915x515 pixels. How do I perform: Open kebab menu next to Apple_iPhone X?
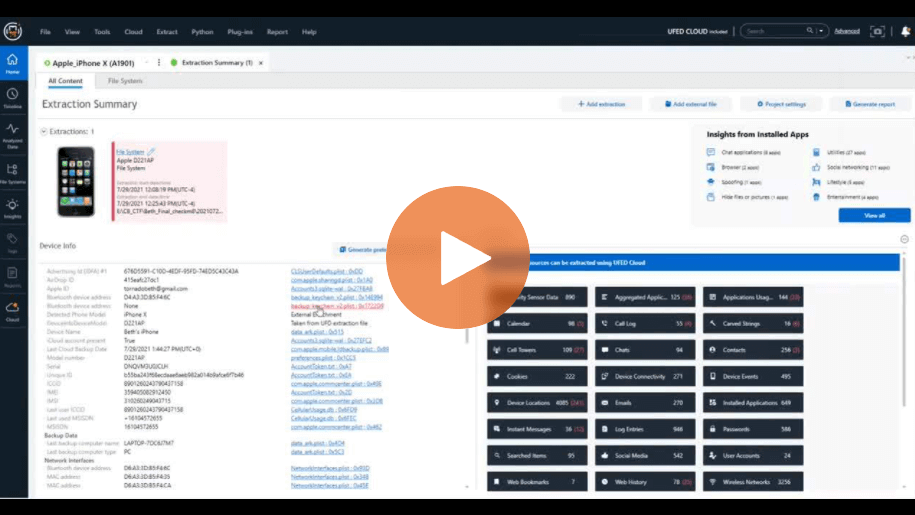click(x=159, y=63)
